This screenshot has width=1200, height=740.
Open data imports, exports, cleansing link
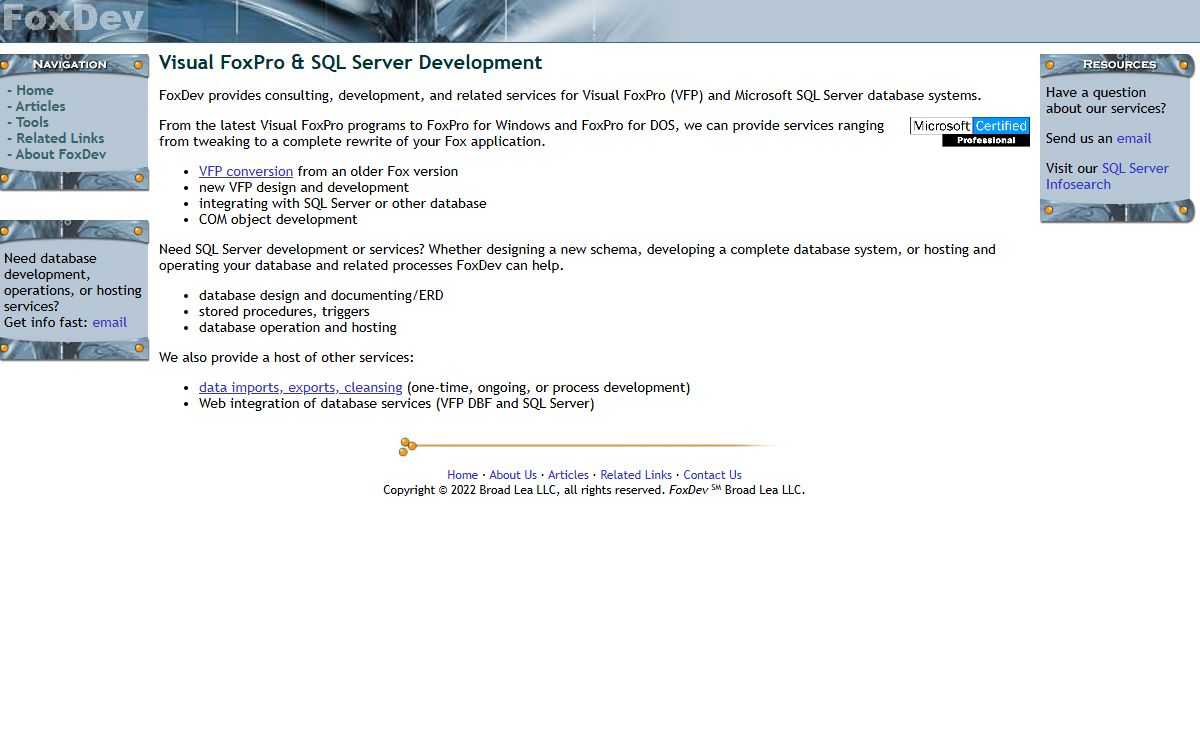[x=300, y=387]
